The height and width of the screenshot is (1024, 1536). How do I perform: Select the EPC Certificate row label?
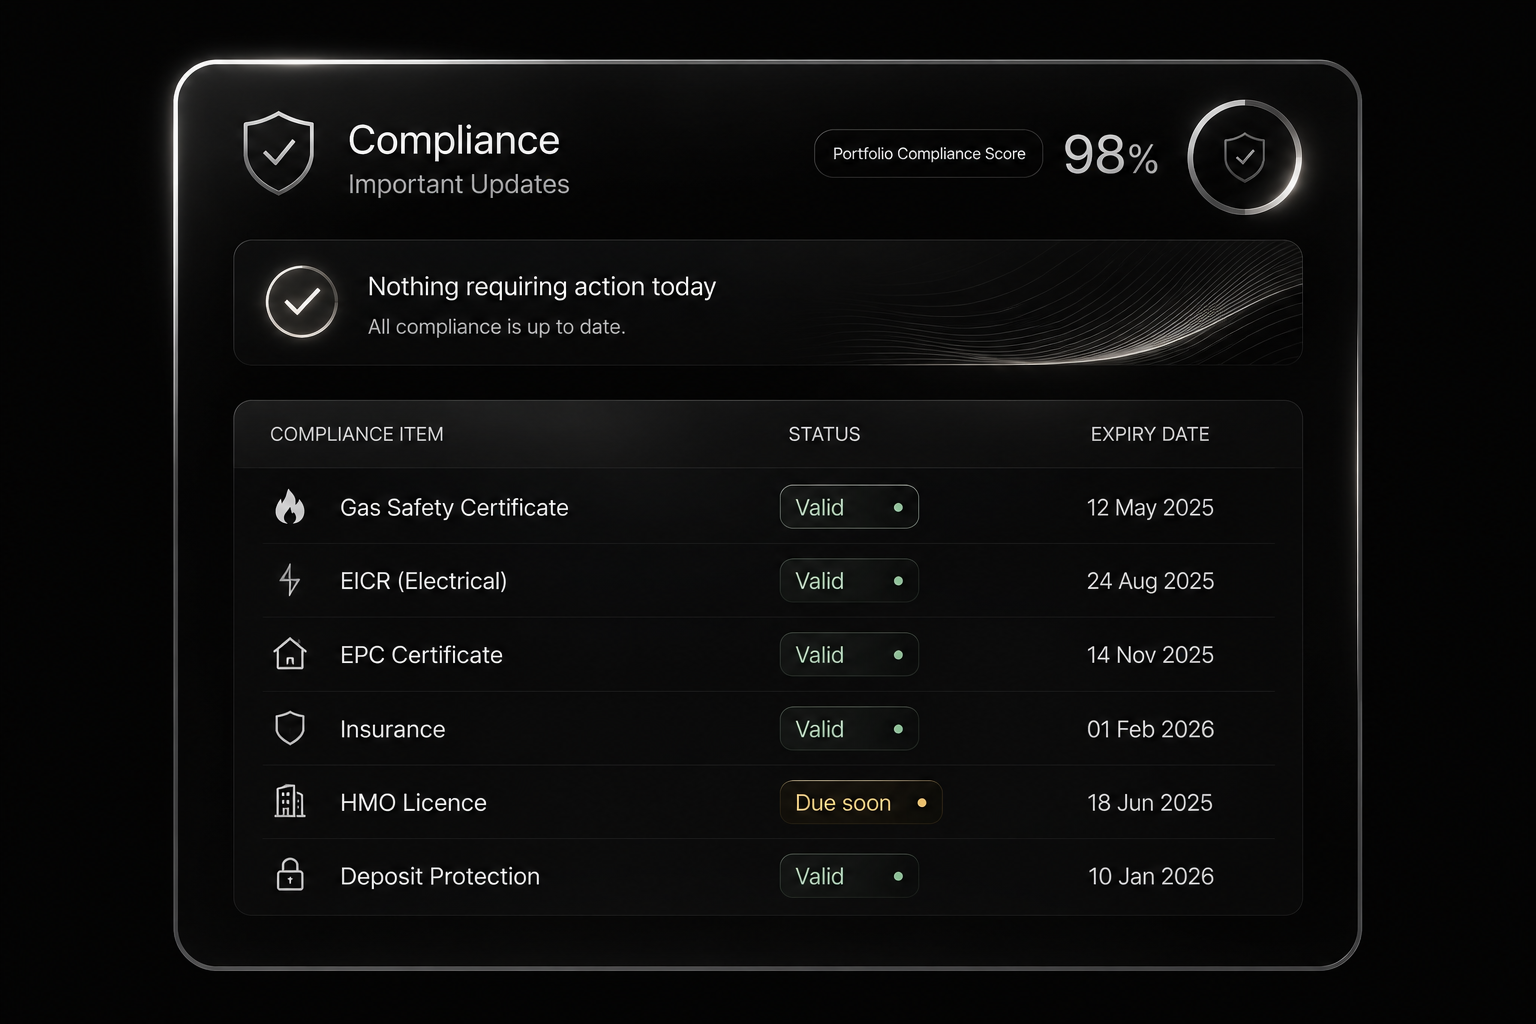(x=421, y=655)
